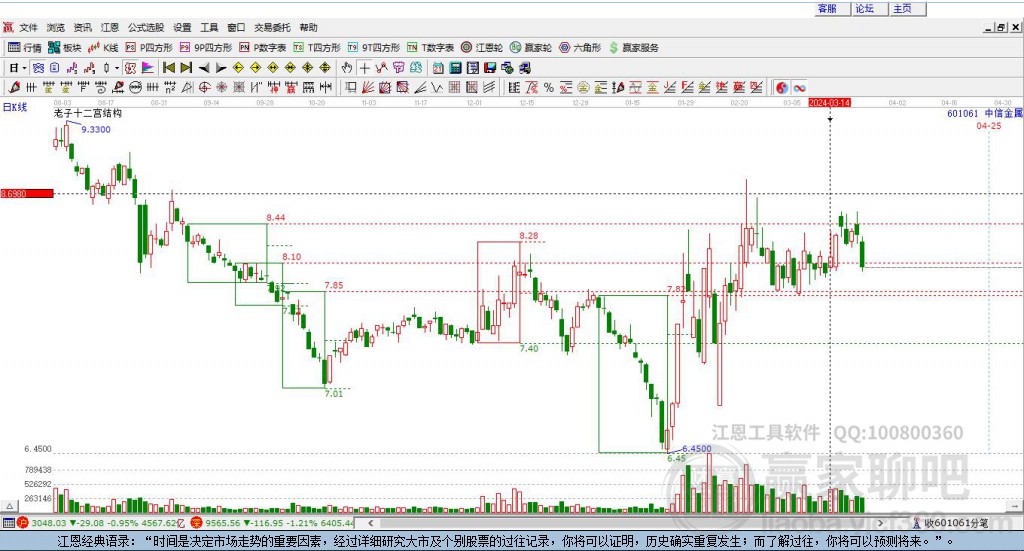Viewport: 1024px width, 551px height.
Task: Open the T四方形 tool
Action: click(317, 48)
